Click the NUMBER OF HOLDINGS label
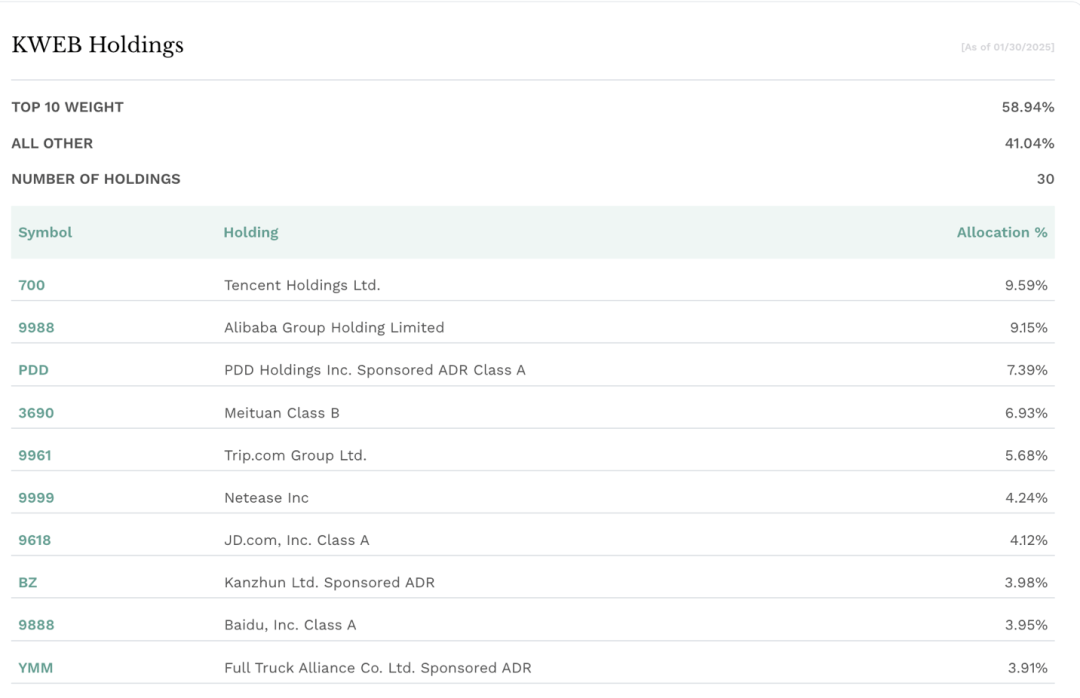This screenshot has width=1080, height=698. coord(96,179)
